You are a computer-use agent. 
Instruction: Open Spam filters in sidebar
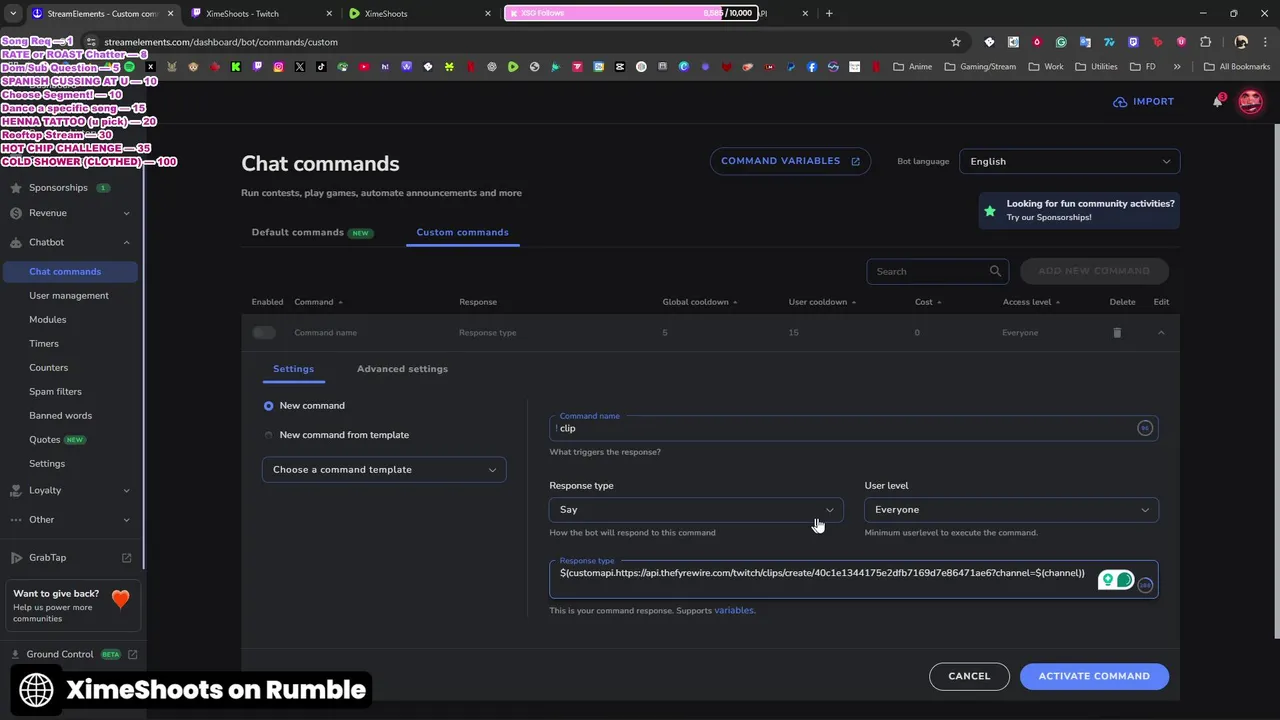pyautogui.click(x=55, y=392)
